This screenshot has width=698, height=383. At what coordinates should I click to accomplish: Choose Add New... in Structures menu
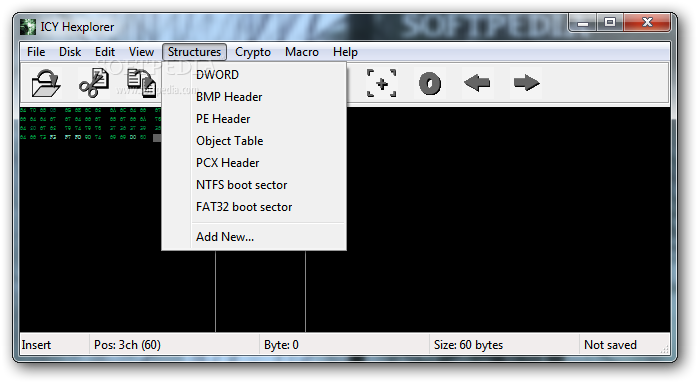click(254, 237)
